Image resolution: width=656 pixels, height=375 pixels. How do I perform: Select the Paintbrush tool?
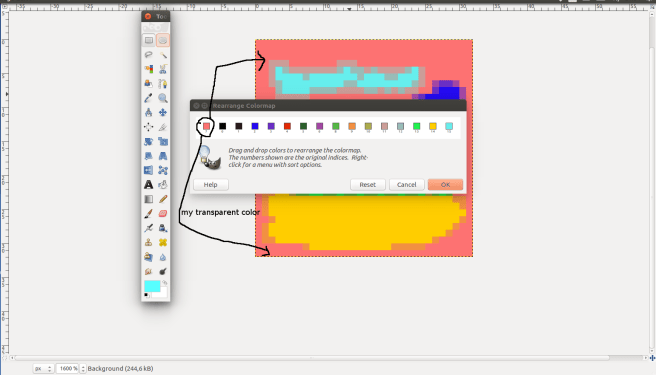click(149, 213)
